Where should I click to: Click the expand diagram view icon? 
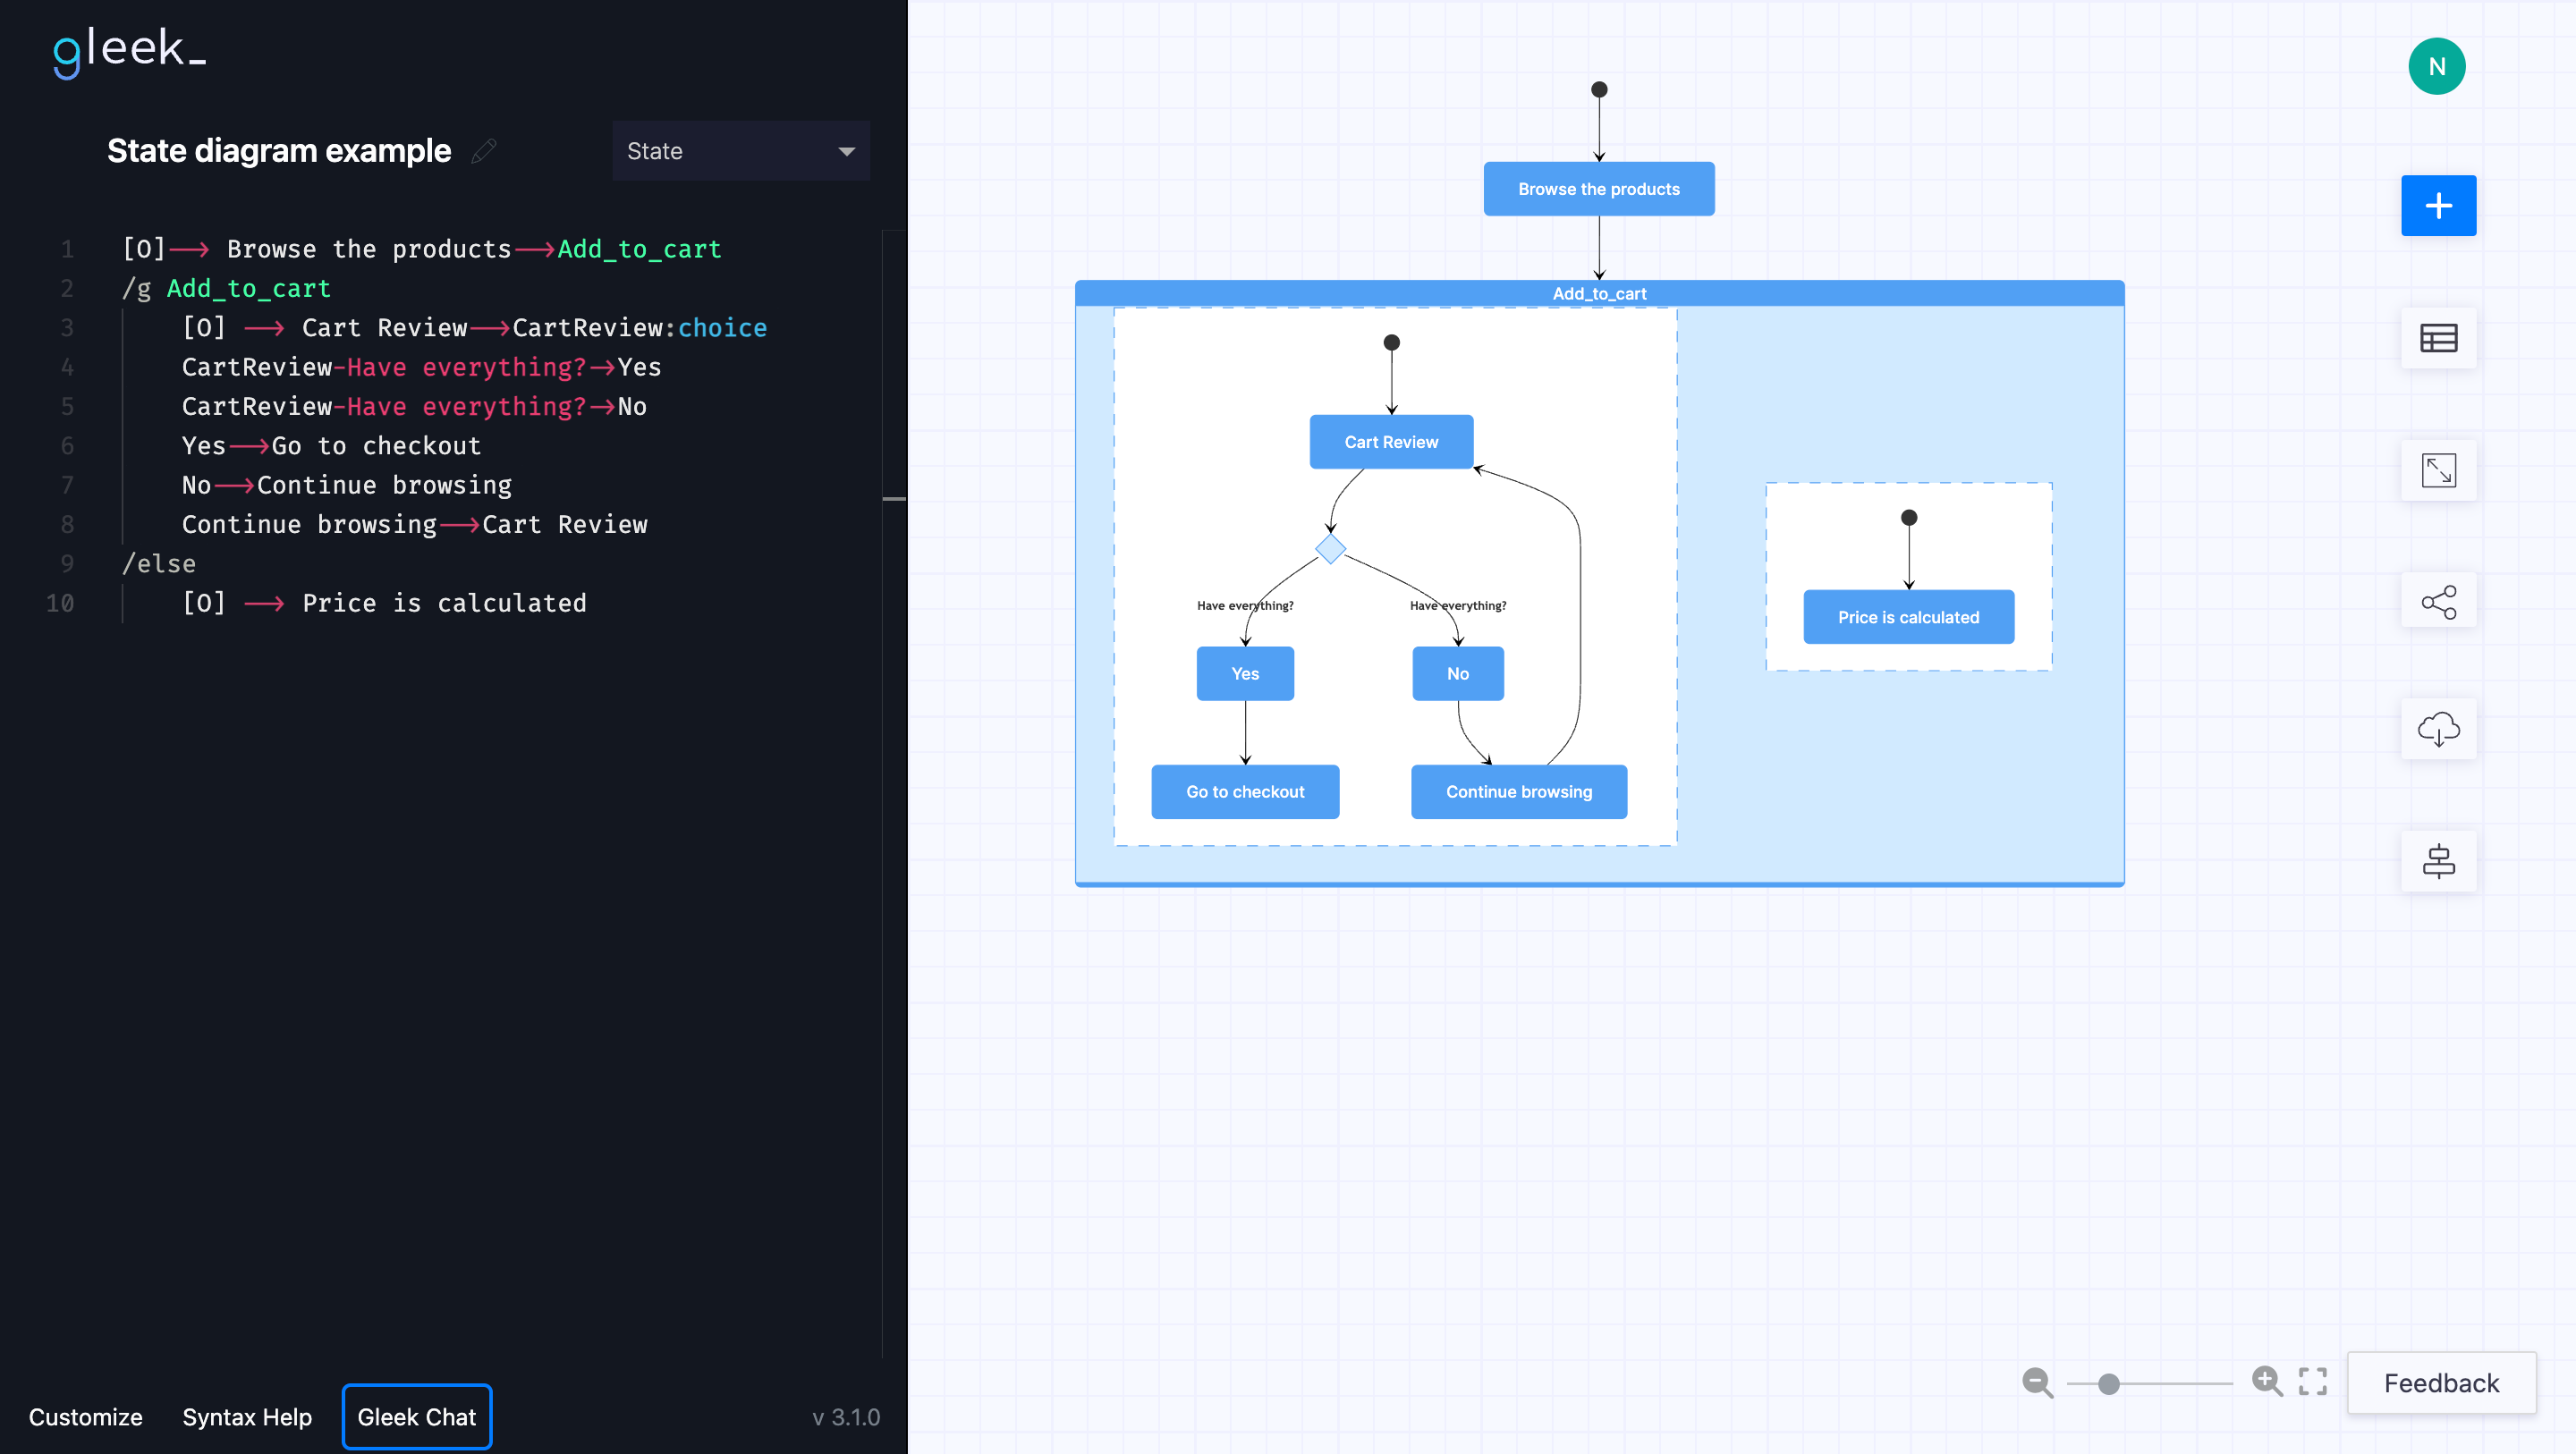(2438, 470)
